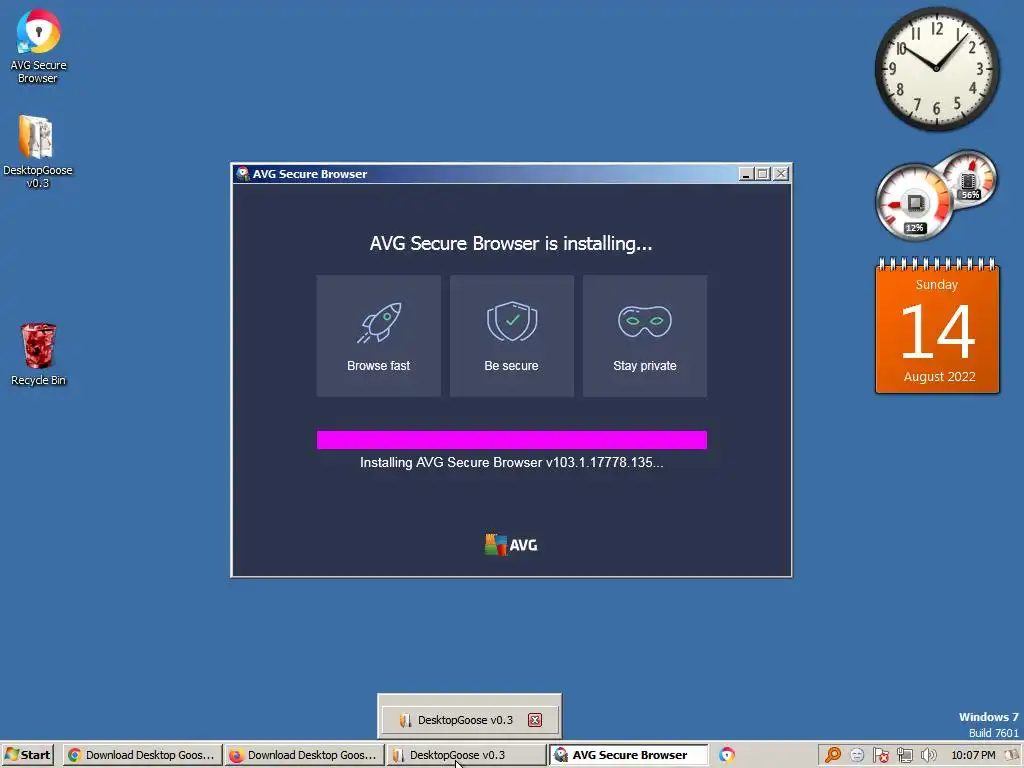Click the Browse fast rocket card

pos(379,336)
